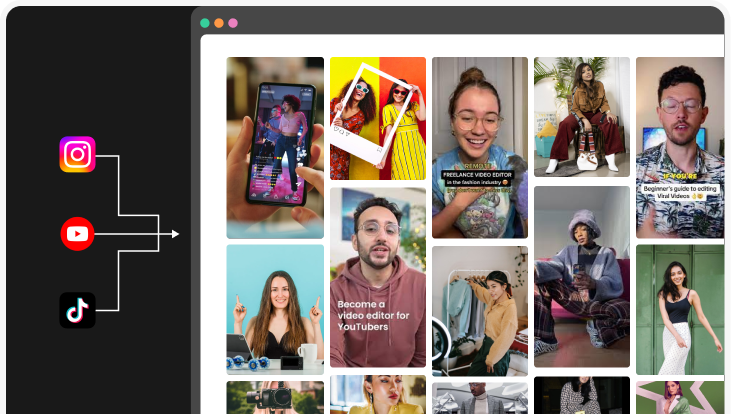Open the polaroid frame two-women thumbnail
Screen dimensions: 731x414
coord(378,118)
